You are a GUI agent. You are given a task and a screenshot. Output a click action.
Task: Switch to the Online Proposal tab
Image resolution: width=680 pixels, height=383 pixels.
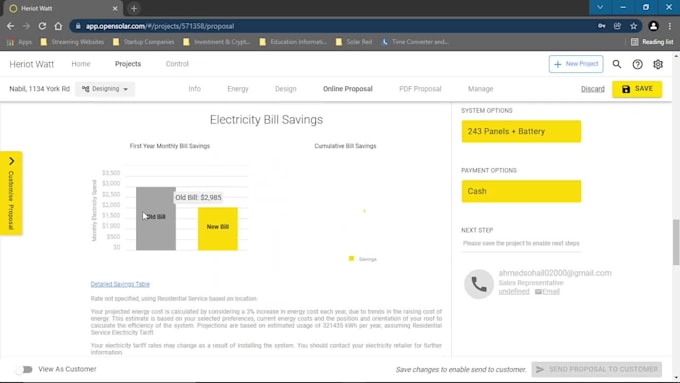pos(347,89)
